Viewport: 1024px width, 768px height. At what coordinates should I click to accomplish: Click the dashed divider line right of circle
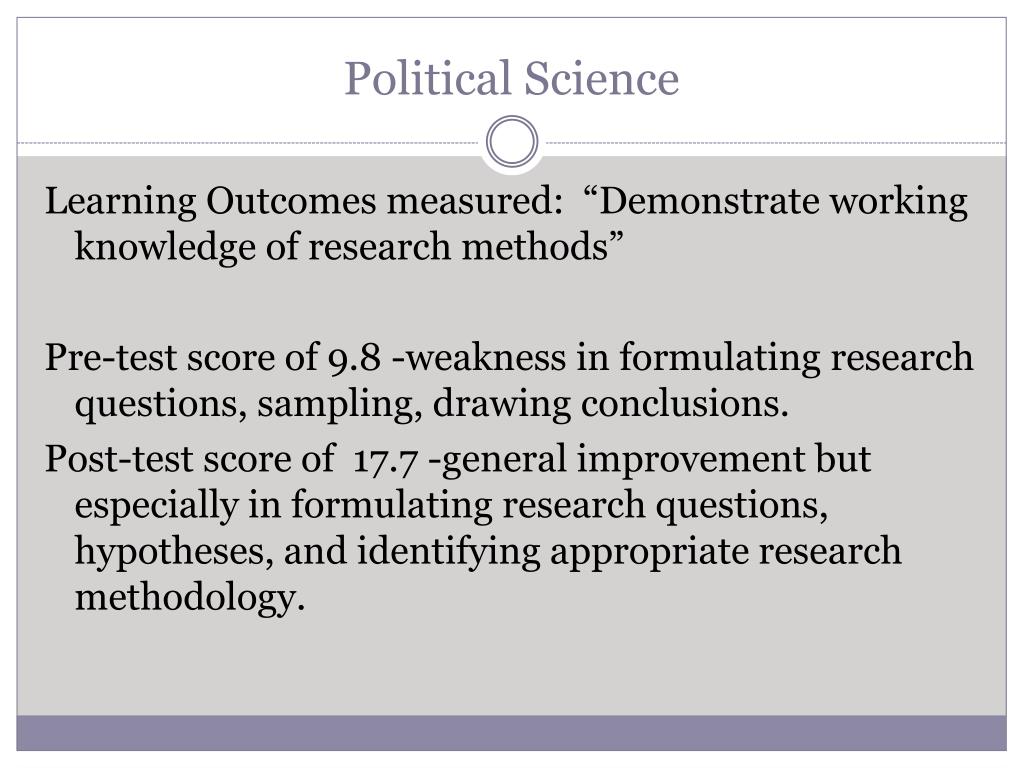click(x=773, y=142)
